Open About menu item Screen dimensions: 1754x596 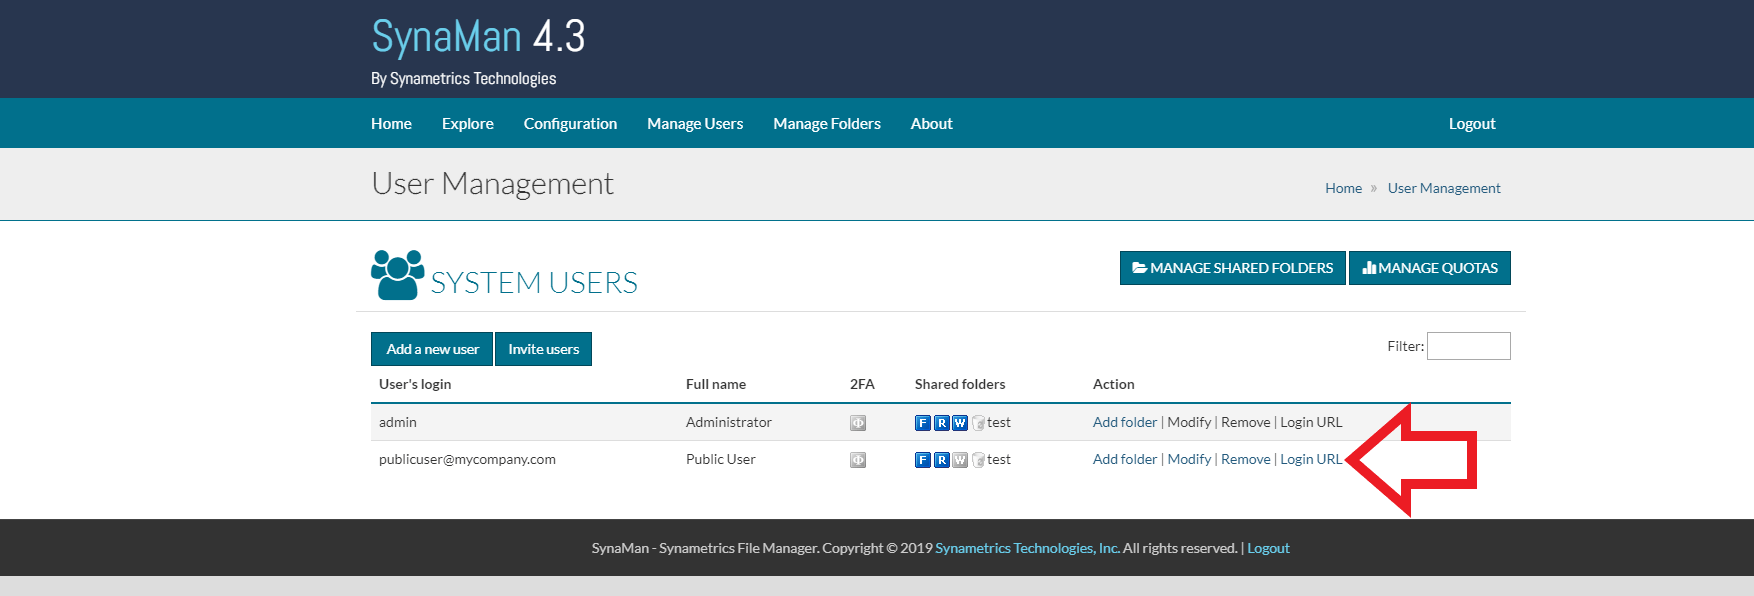coord(931,124)
